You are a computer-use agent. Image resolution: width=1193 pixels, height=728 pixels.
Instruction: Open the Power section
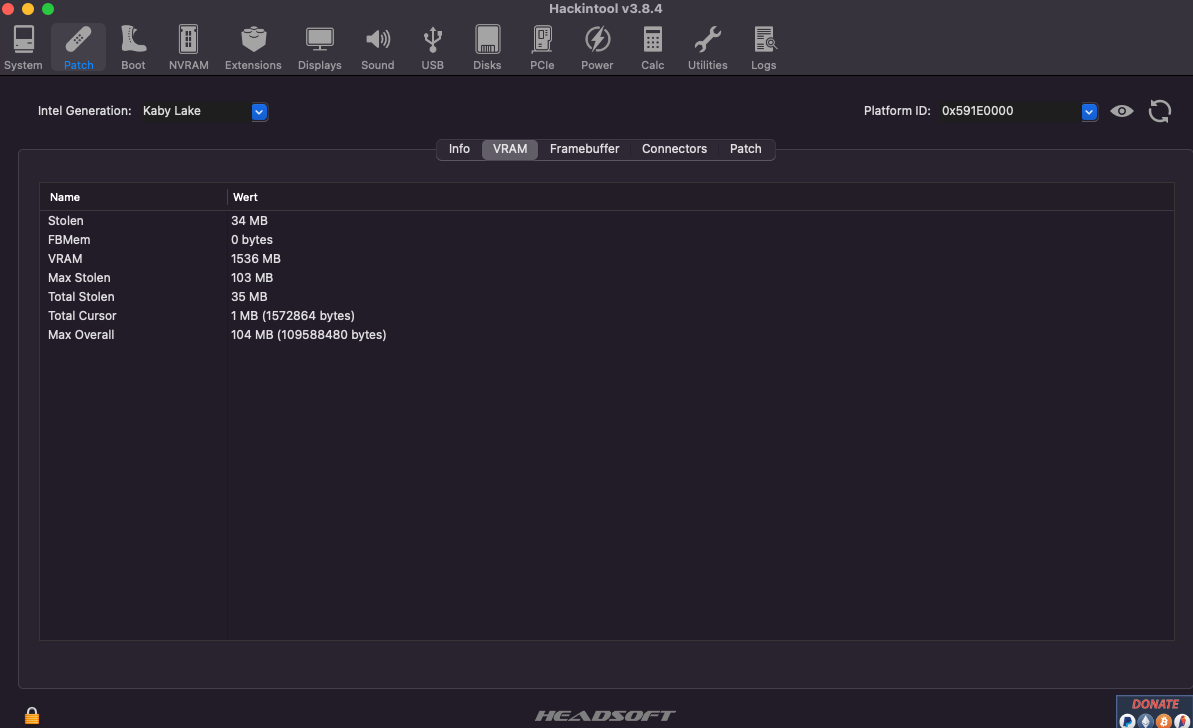coord(597,48)
